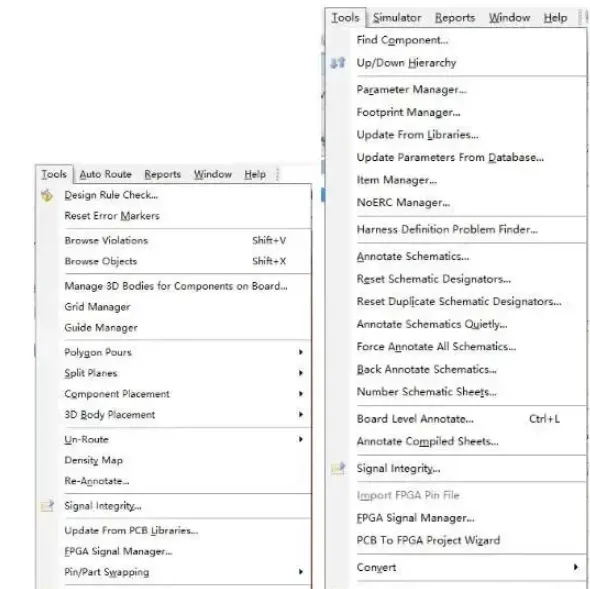590x589 pixels.
Task: Open the Window menu next to Simulator's Reports
Action: click(x=509, y=18)
